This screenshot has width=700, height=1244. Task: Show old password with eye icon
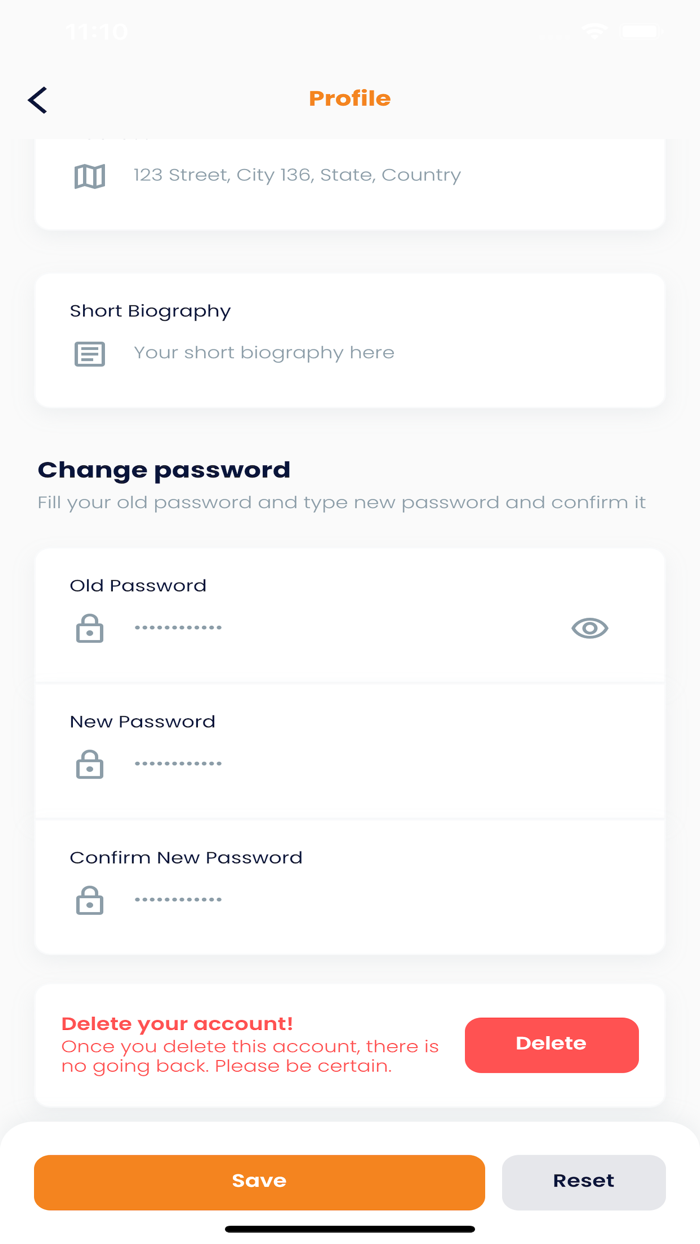590,628
